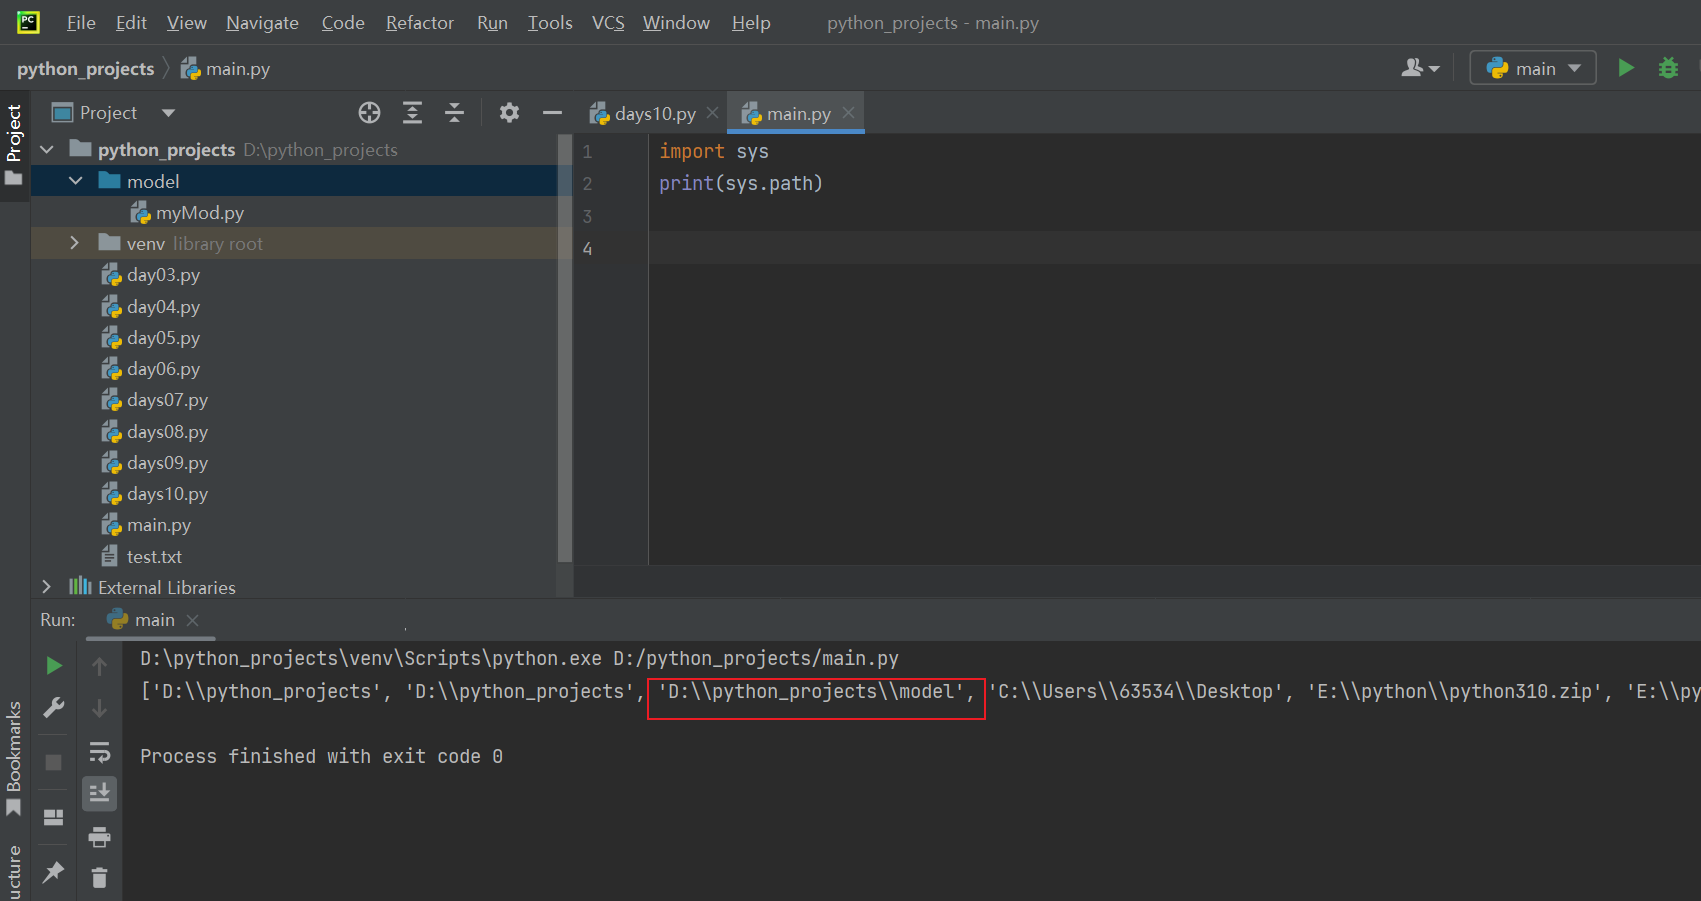Screen dimensions: 1701x901
Task: Close the days10.py editor tab
Action: click(712, 113)
